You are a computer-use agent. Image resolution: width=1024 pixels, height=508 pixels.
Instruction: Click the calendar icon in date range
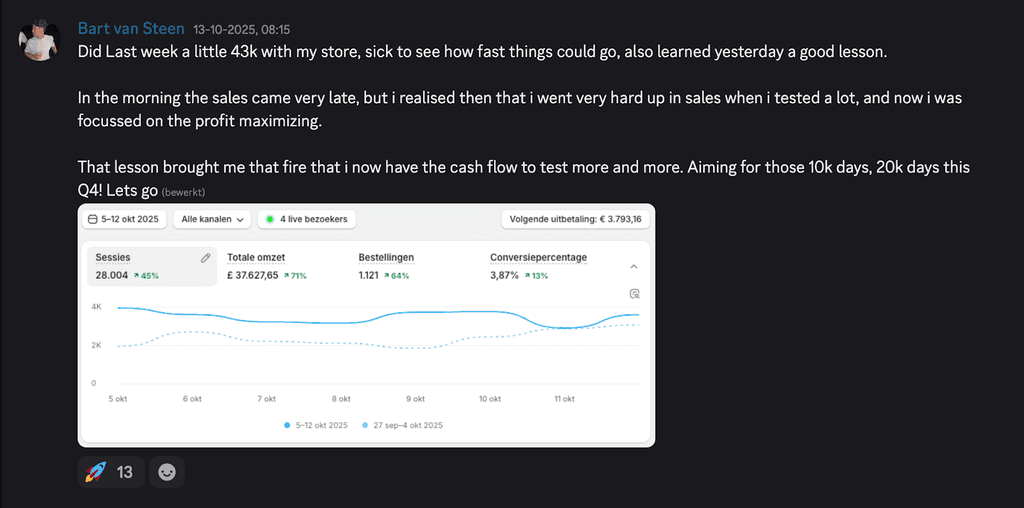pos(93,219)
